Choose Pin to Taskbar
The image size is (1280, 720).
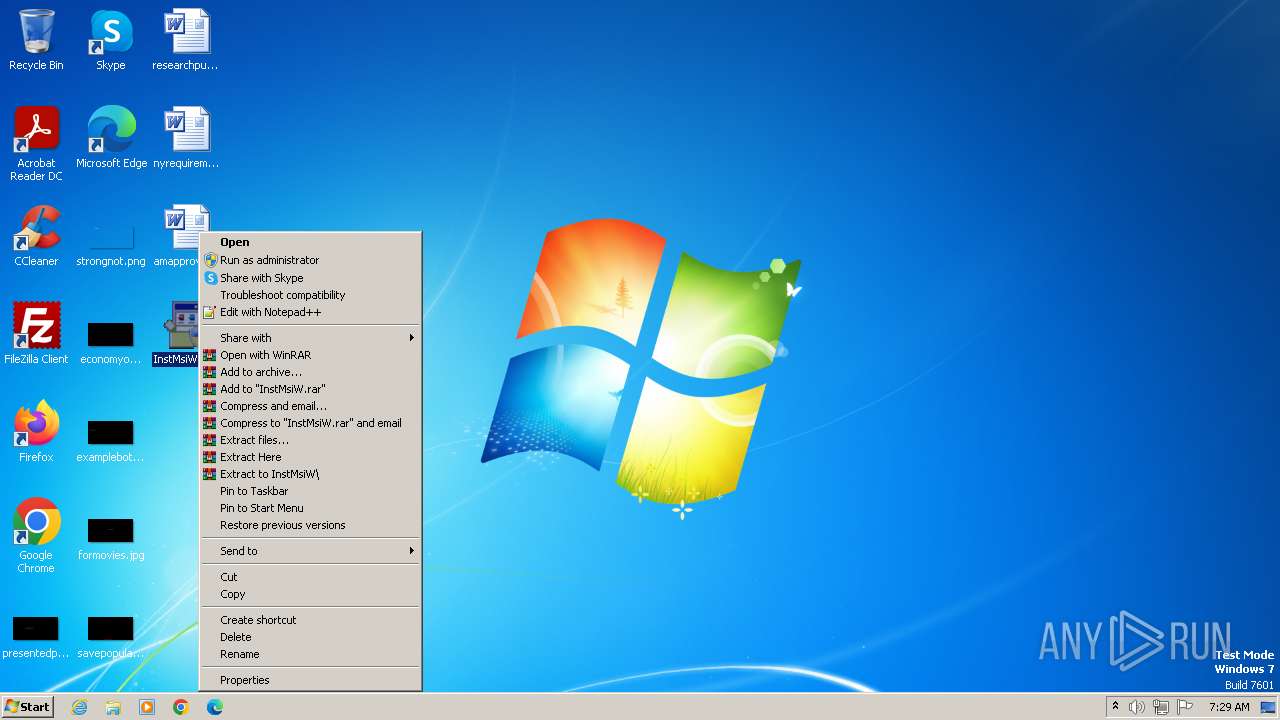(311, 491)
